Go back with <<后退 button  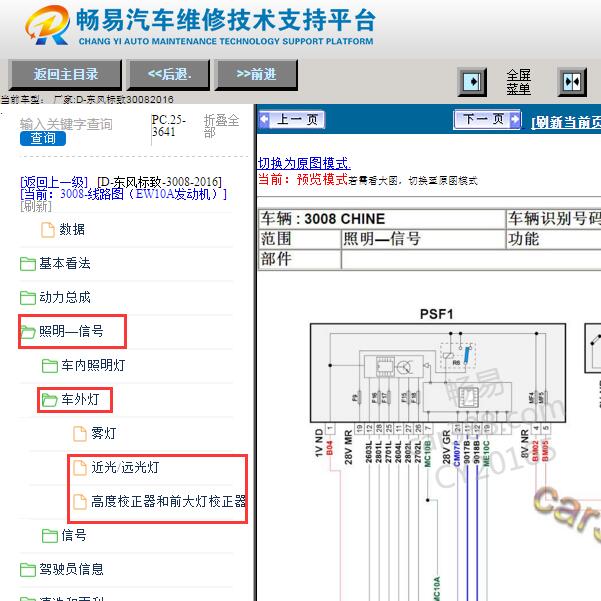169,74
